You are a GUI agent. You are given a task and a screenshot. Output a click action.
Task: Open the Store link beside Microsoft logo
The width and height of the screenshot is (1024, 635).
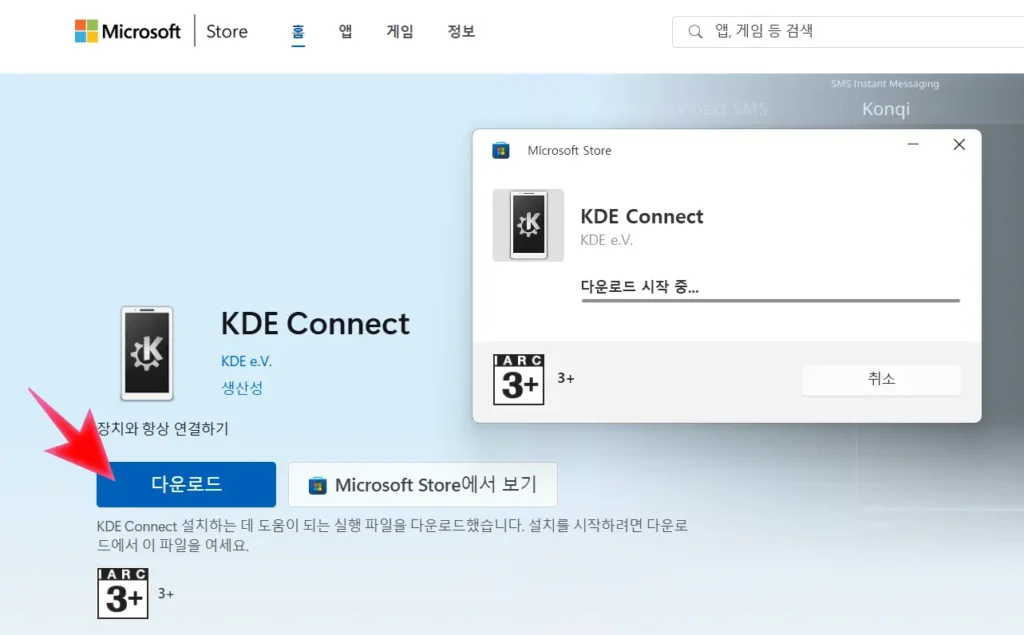click(x=227, y=31)
